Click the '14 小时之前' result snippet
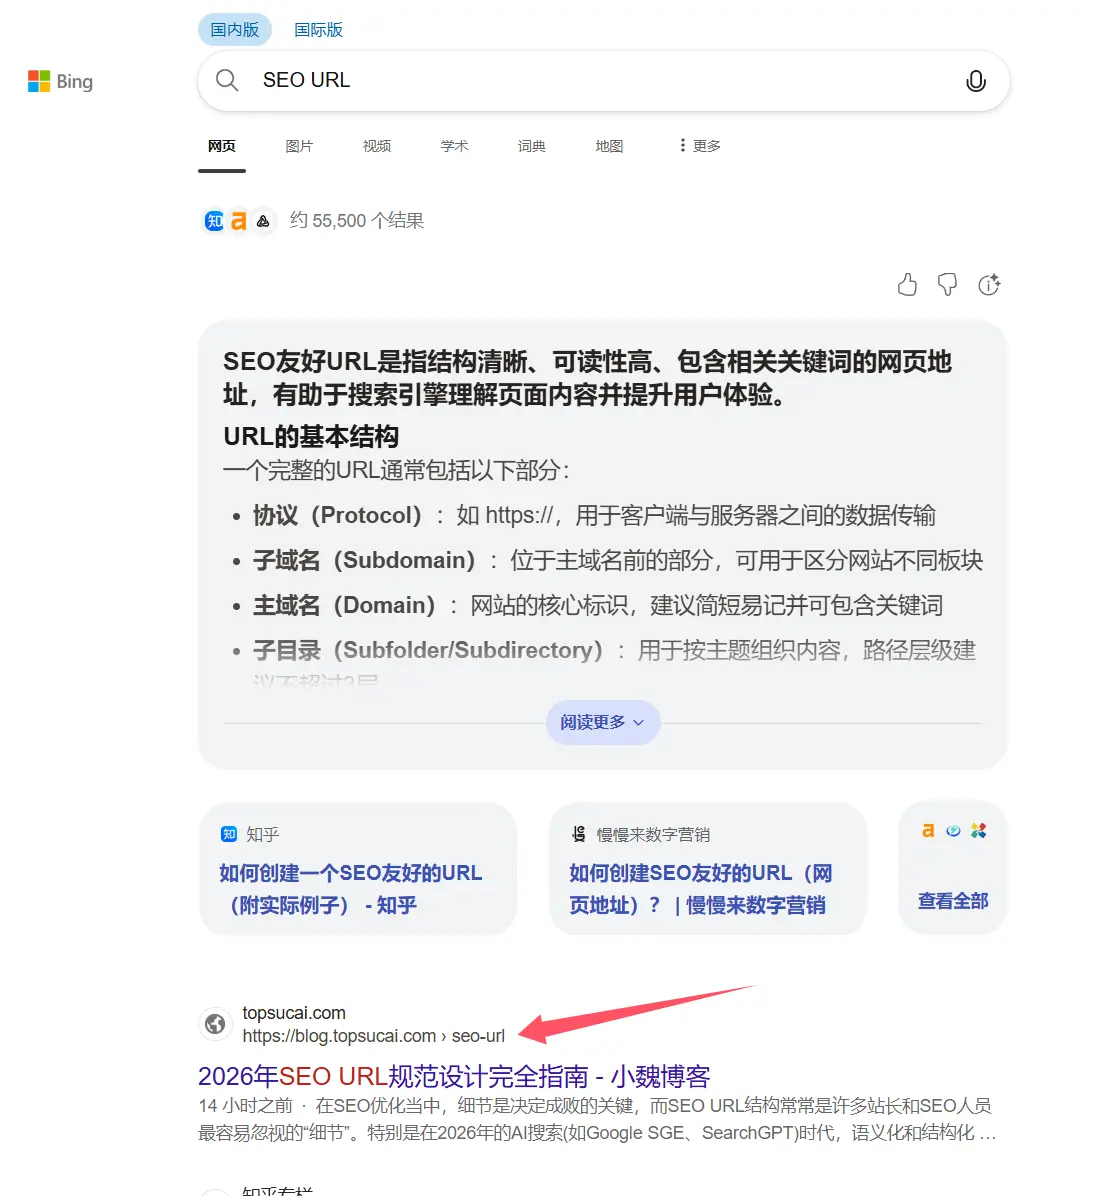 point(597,1120)
